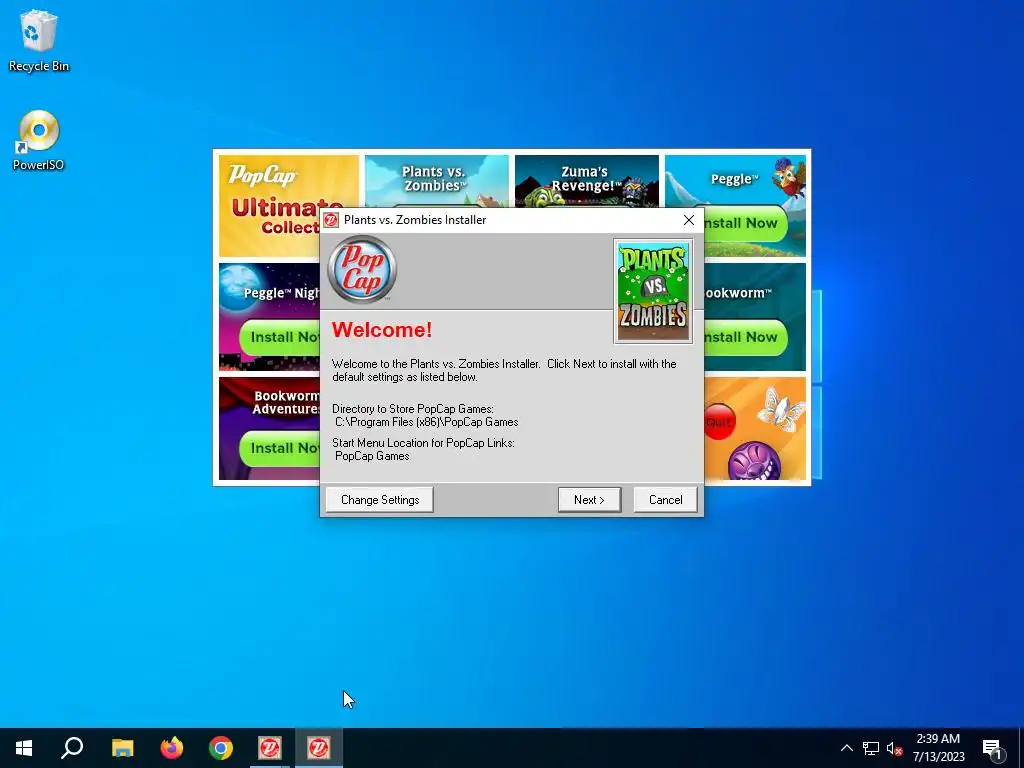Open notification Action Center
Image resolution: width=1024 pixels, height=768 pixels.
tap(992, 748)
